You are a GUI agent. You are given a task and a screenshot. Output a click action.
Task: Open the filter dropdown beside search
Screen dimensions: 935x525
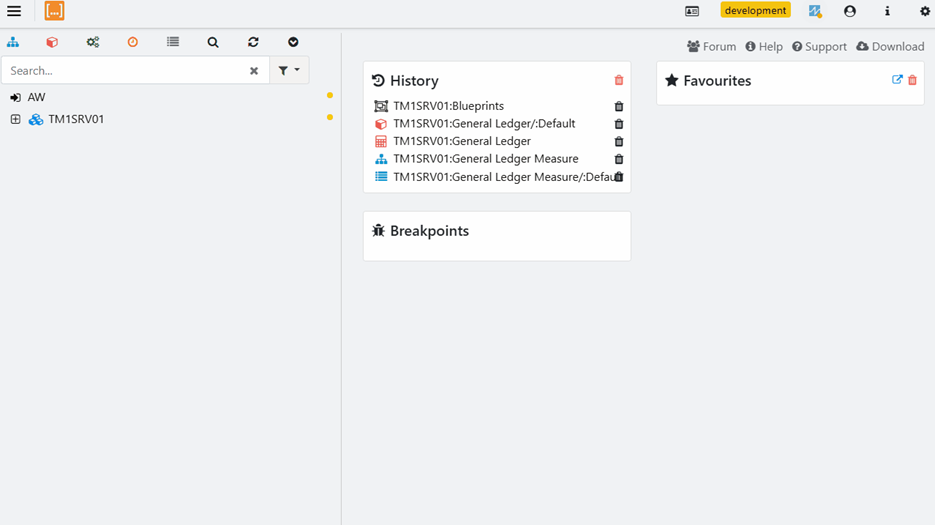(x=289, y=70)
